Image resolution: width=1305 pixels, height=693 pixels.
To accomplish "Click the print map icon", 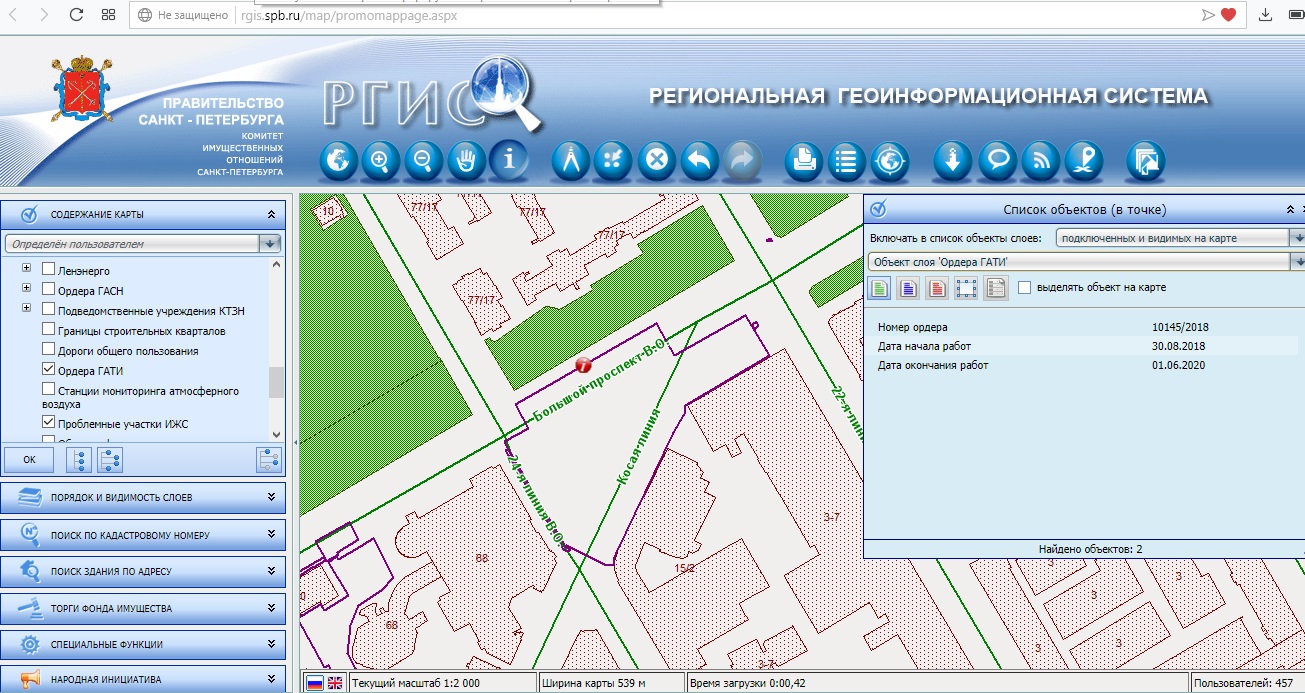I will [x=803, y=160].
